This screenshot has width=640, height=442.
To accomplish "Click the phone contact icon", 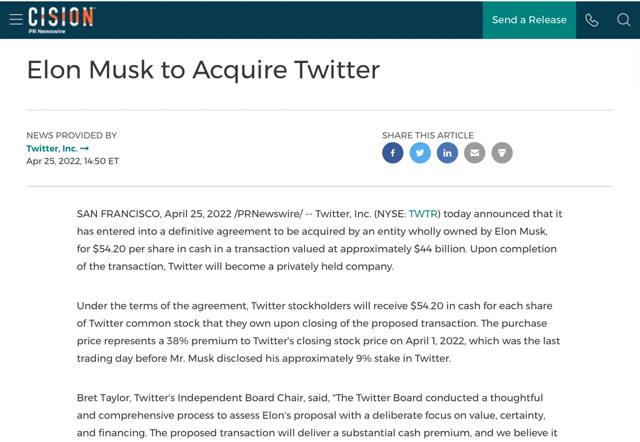I will (x=592, y=20).
